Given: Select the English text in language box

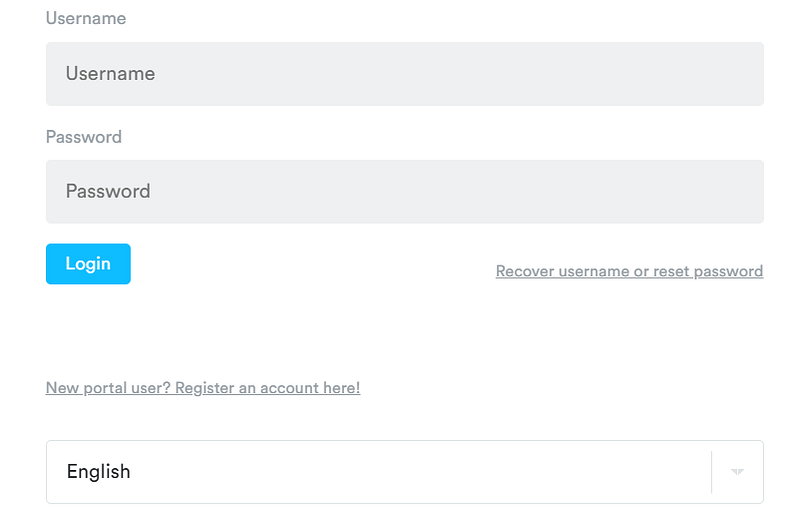Looking at the screenshot, I should click(x=98, y=472).
